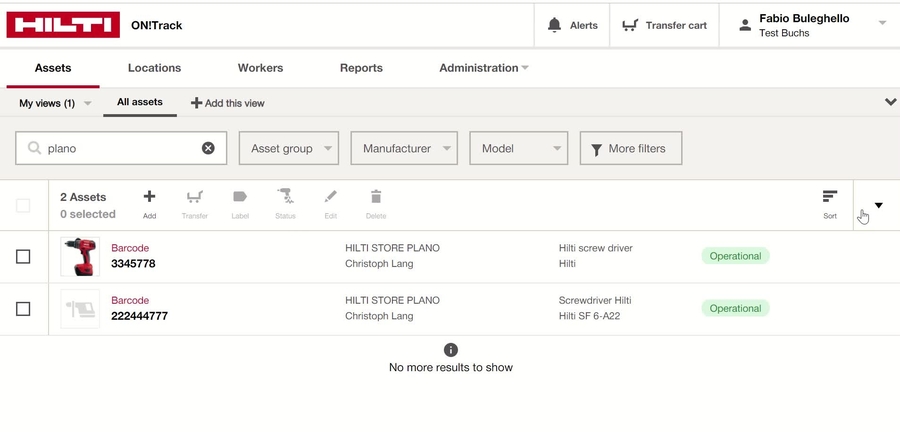Click Christoph Lang in 3345778 row

(x=379, y=263)
